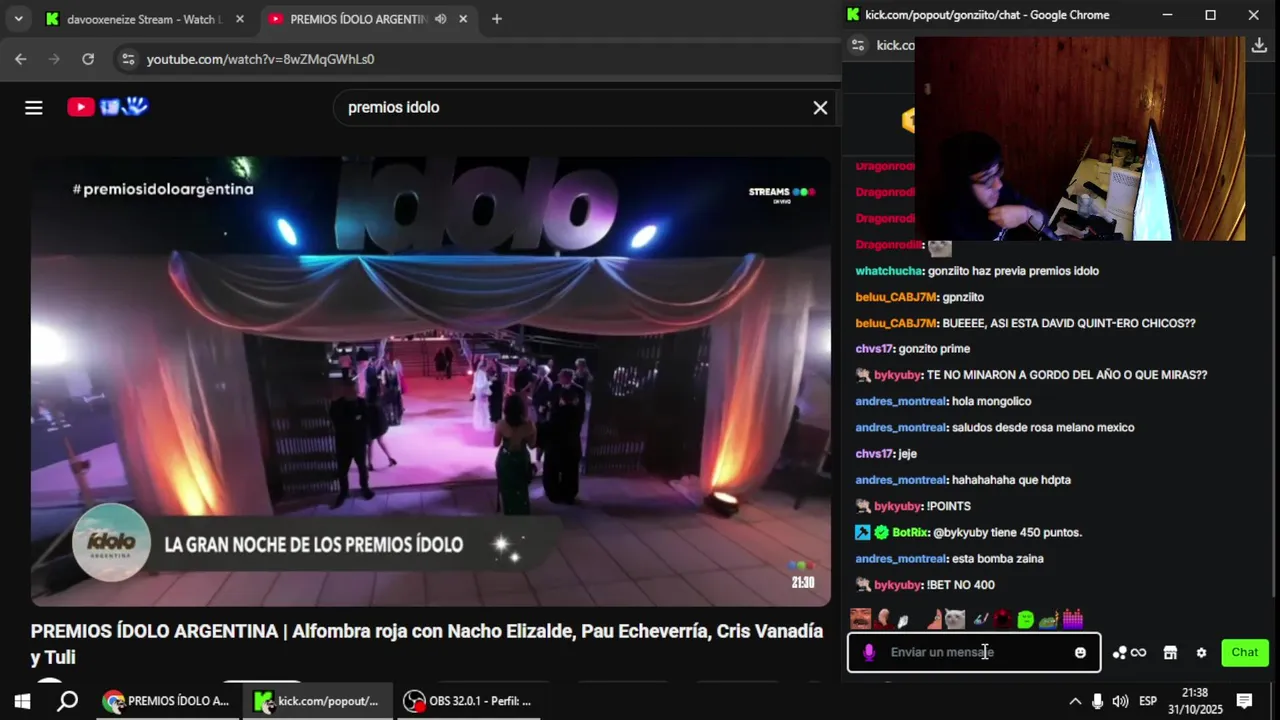Screen dimensions: 1280x720
Task: Switch to OBS 32.0.1 taskbar item
Action: (x=467, y=701)
